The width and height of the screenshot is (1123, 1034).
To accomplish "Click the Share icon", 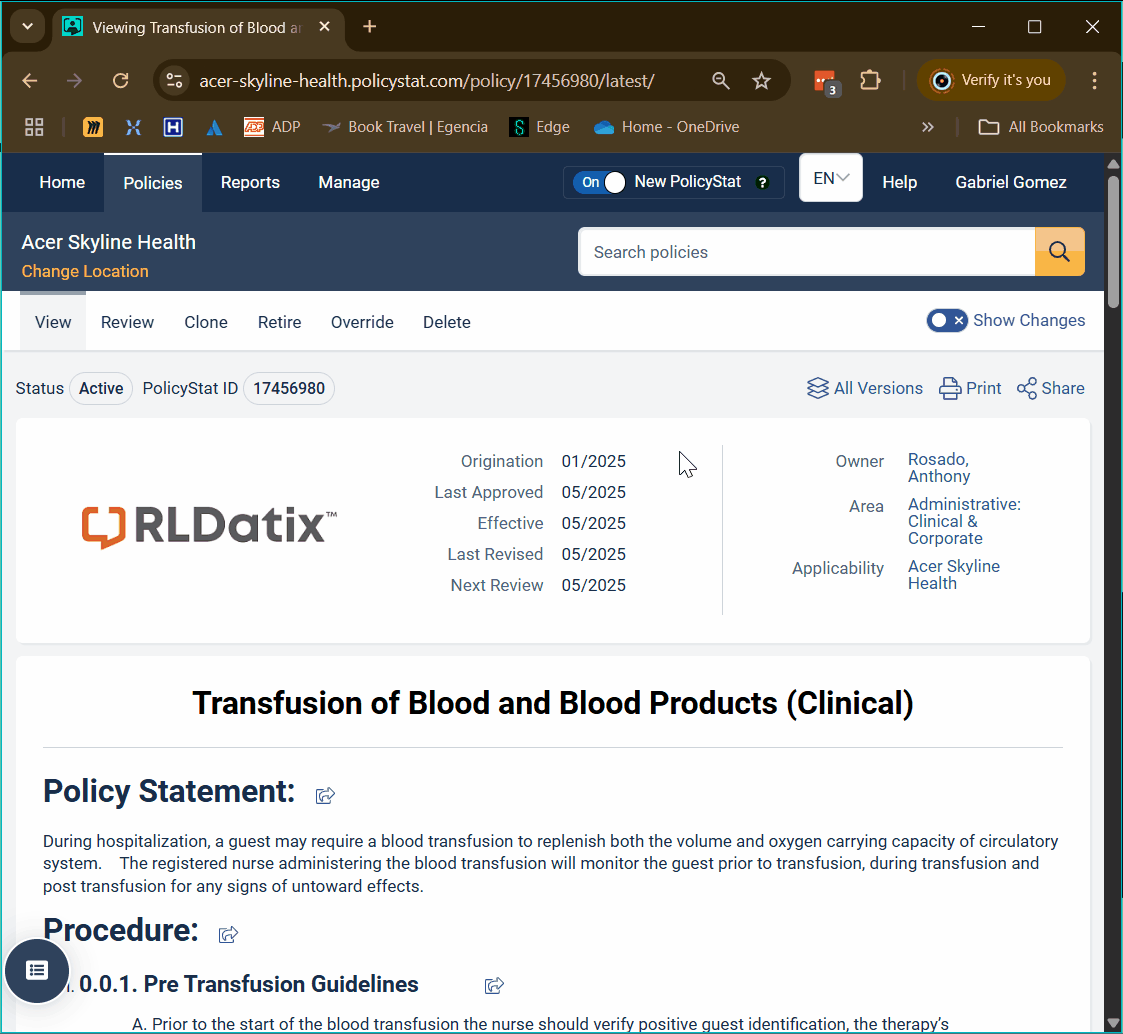I will pos(1026,388).
